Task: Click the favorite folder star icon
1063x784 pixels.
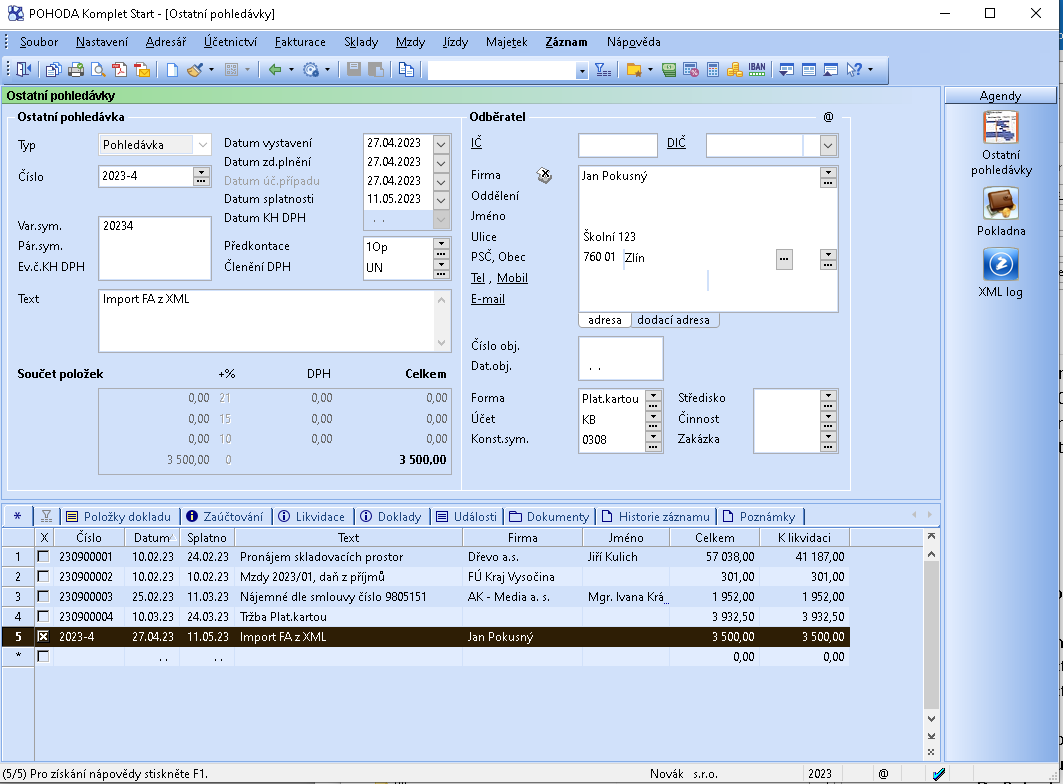Action: [x=634, y=69]
